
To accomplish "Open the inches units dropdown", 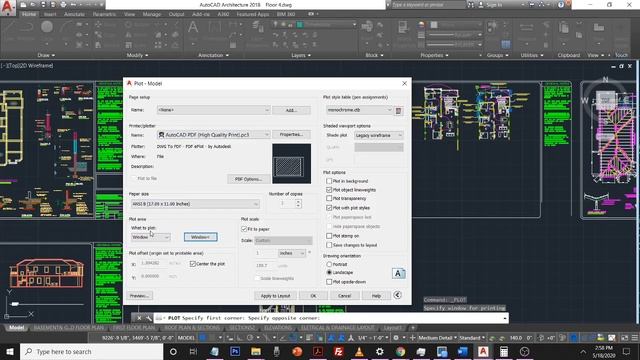I will click(291, 253).
